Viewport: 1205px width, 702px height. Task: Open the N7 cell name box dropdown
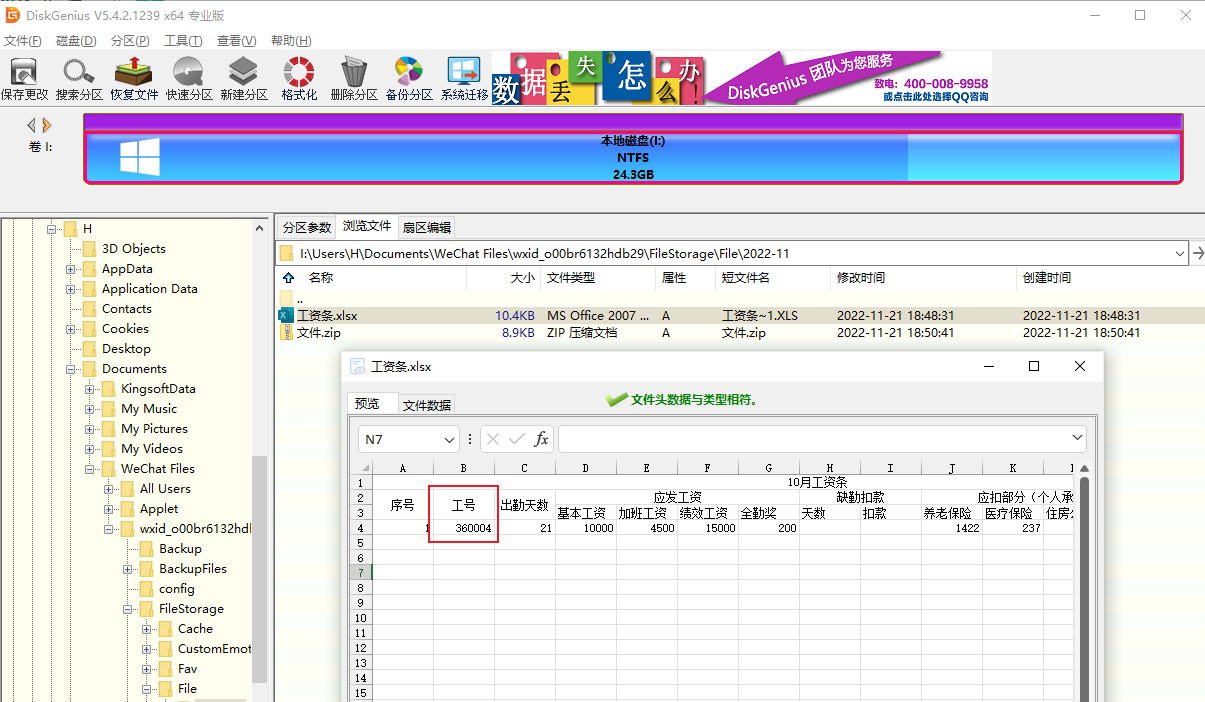[448, 439]
